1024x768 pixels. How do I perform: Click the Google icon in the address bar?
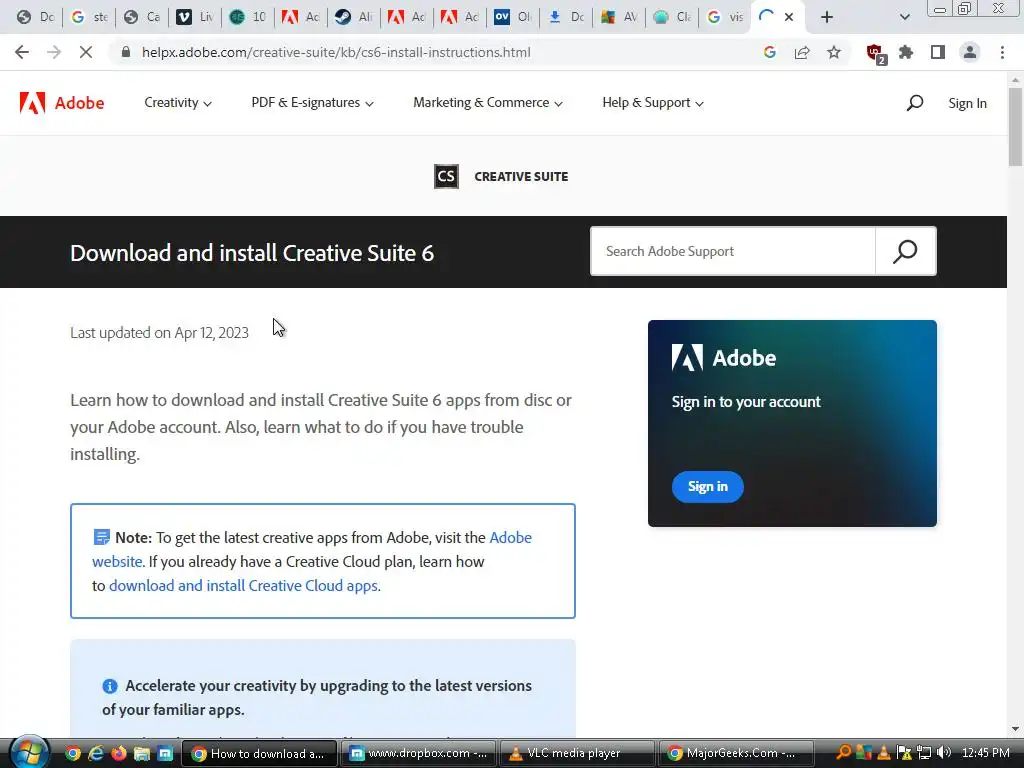(770, 52)
